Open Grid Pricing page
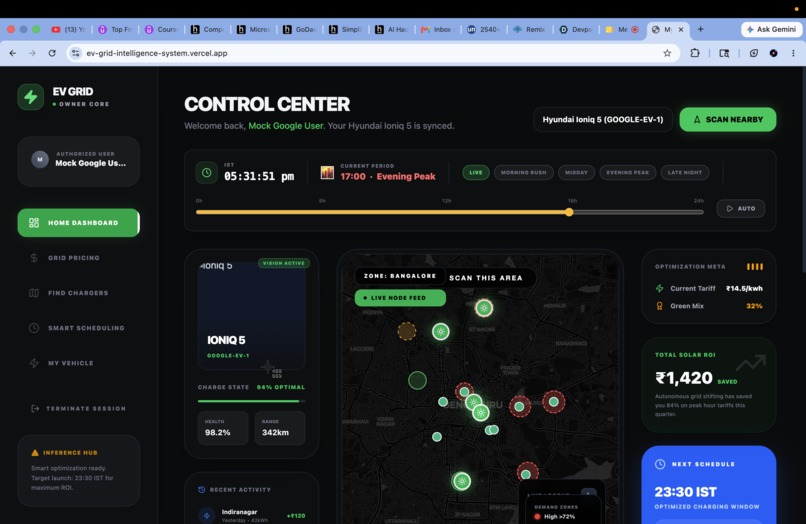 74,258
